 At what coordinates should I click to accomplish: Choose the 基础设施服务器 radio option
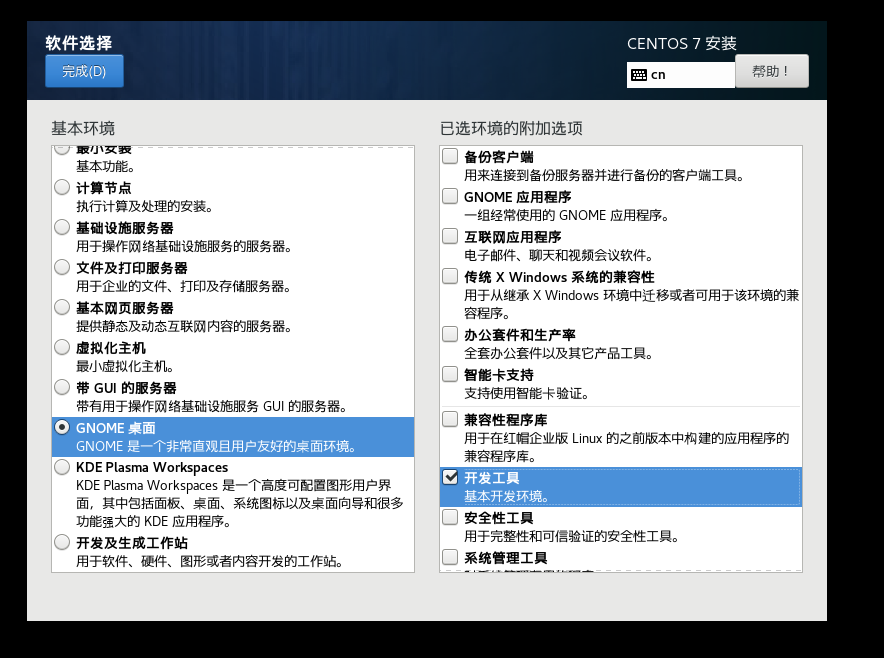tap(62, 227)
